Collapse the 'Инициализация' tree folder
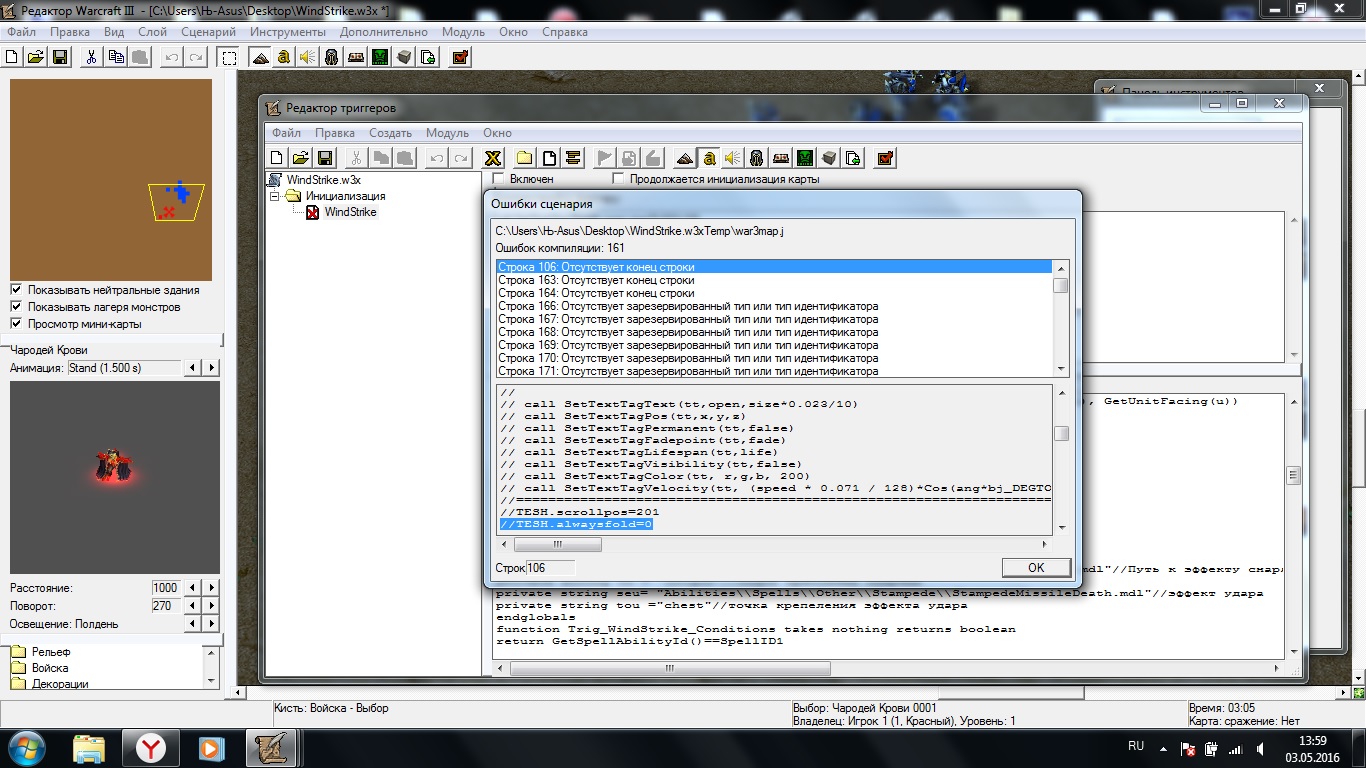Screen dimensions: 1366x768 click(x=274, y=196)
